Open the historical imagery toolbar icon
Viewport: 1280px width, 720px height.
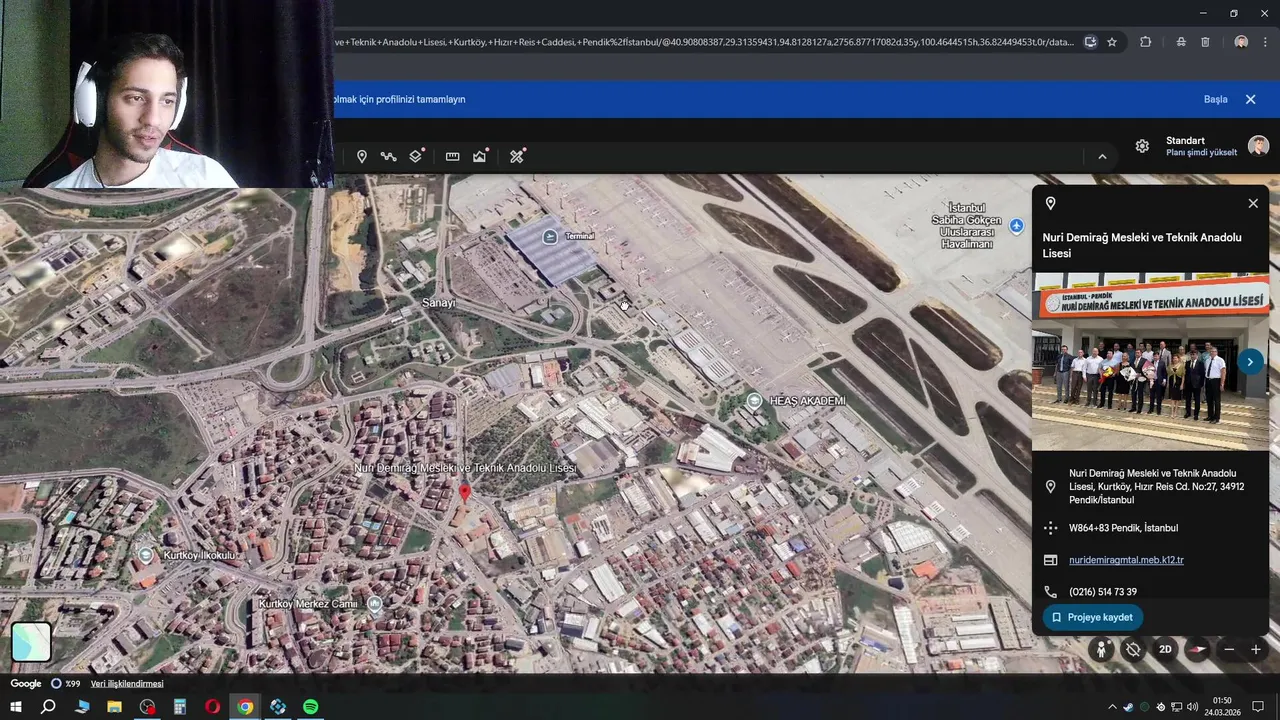(480, 157)
